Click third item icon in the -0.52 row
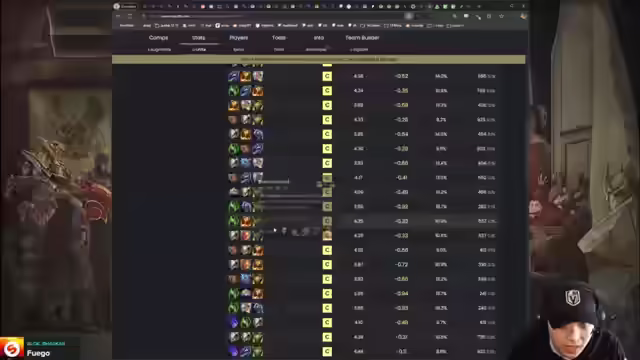Image resolution: width=640 pixels, height=360 pixels. (x=258, y=76)
